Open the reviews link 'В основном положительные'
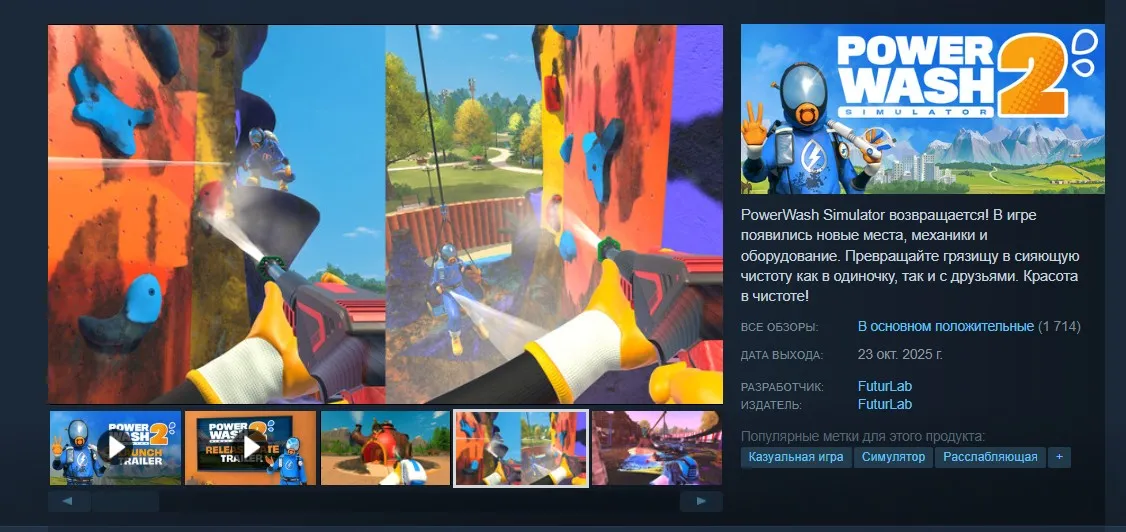The height and width of the screenshot is (532, 1126). [946, 327]
